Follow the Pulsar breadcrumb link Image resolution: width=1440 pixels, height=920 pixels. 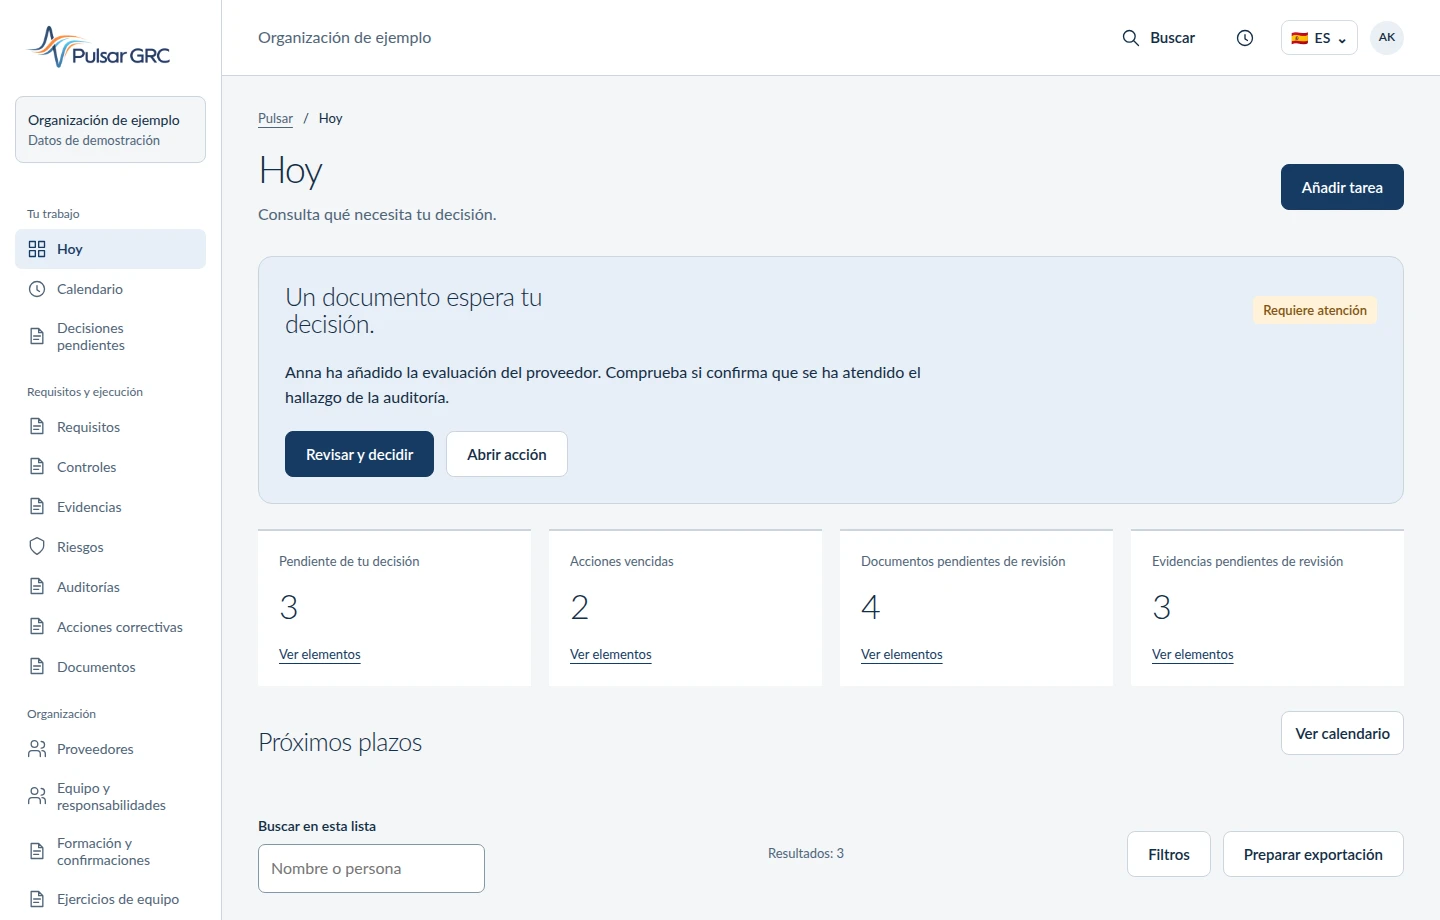pos(275,118)
